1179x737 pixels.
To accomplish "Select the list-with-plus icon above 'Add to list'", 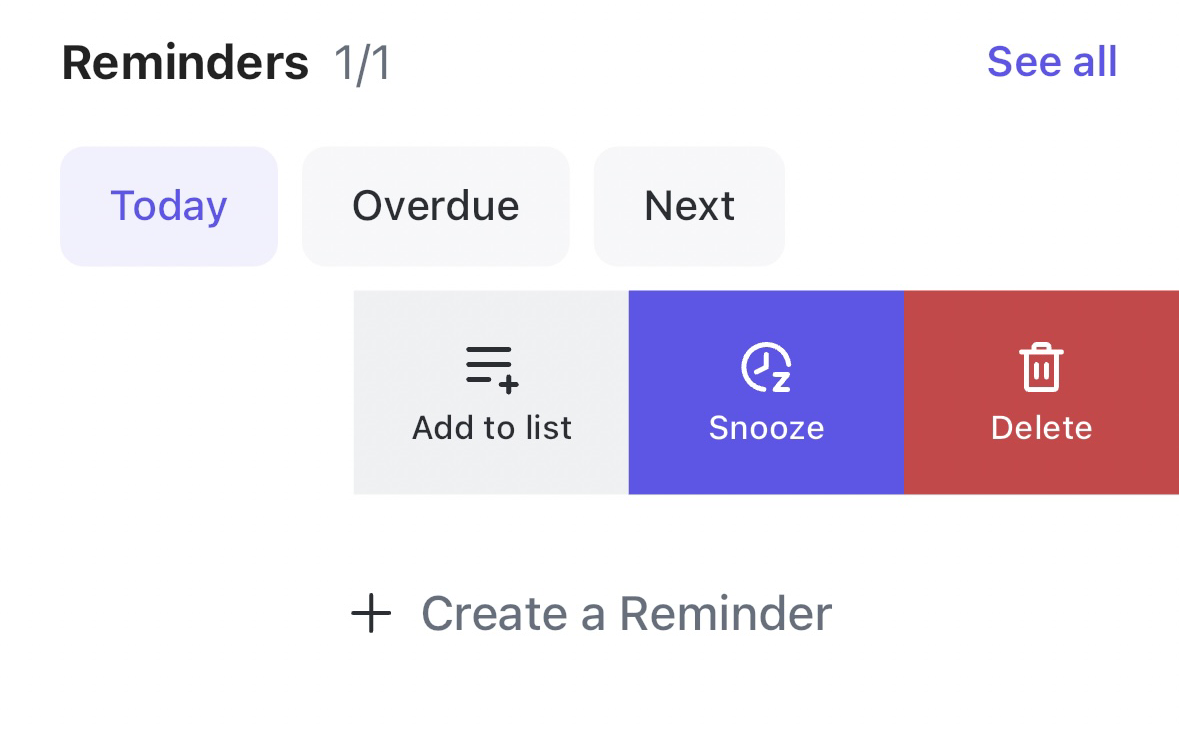I will (491, 367).
